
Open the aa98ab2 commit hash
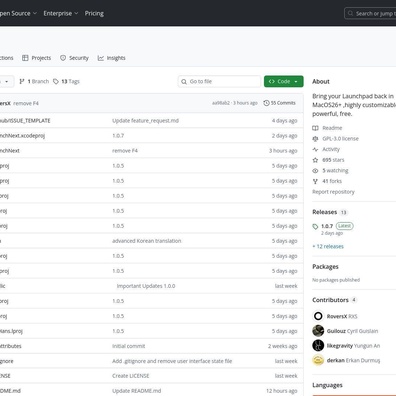(x=221, y=103)
